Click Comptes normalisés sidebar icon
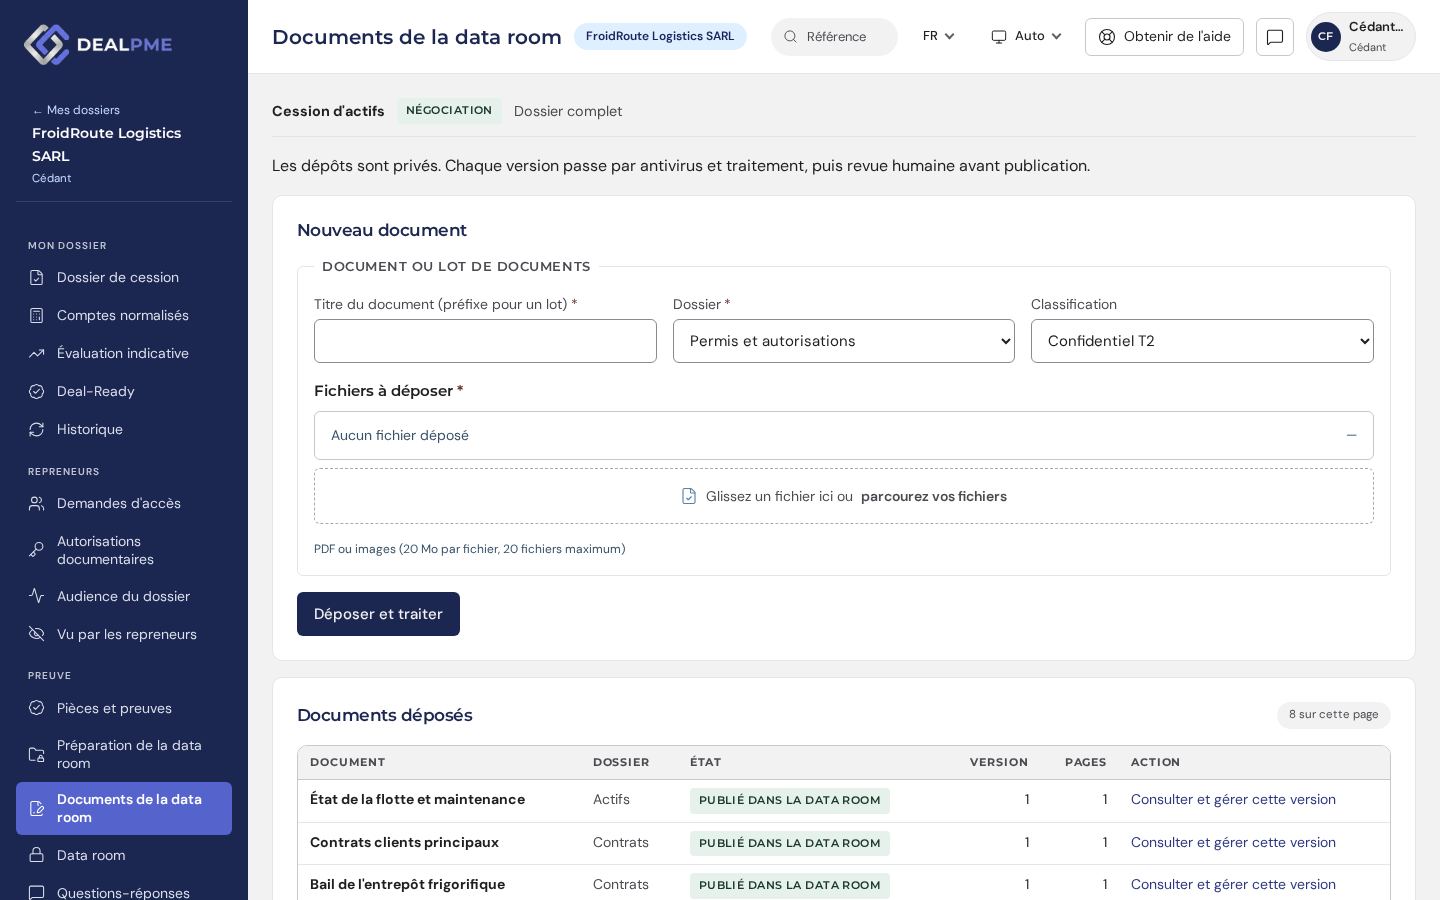 (x=37, y=315)
